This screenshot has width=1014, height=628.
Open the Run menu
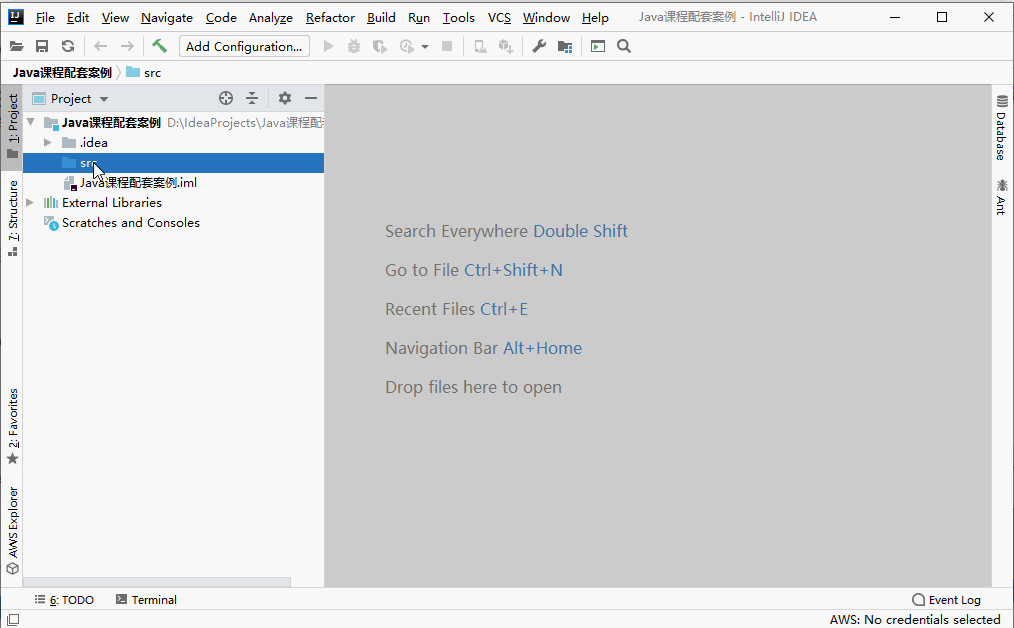point(419,17)
